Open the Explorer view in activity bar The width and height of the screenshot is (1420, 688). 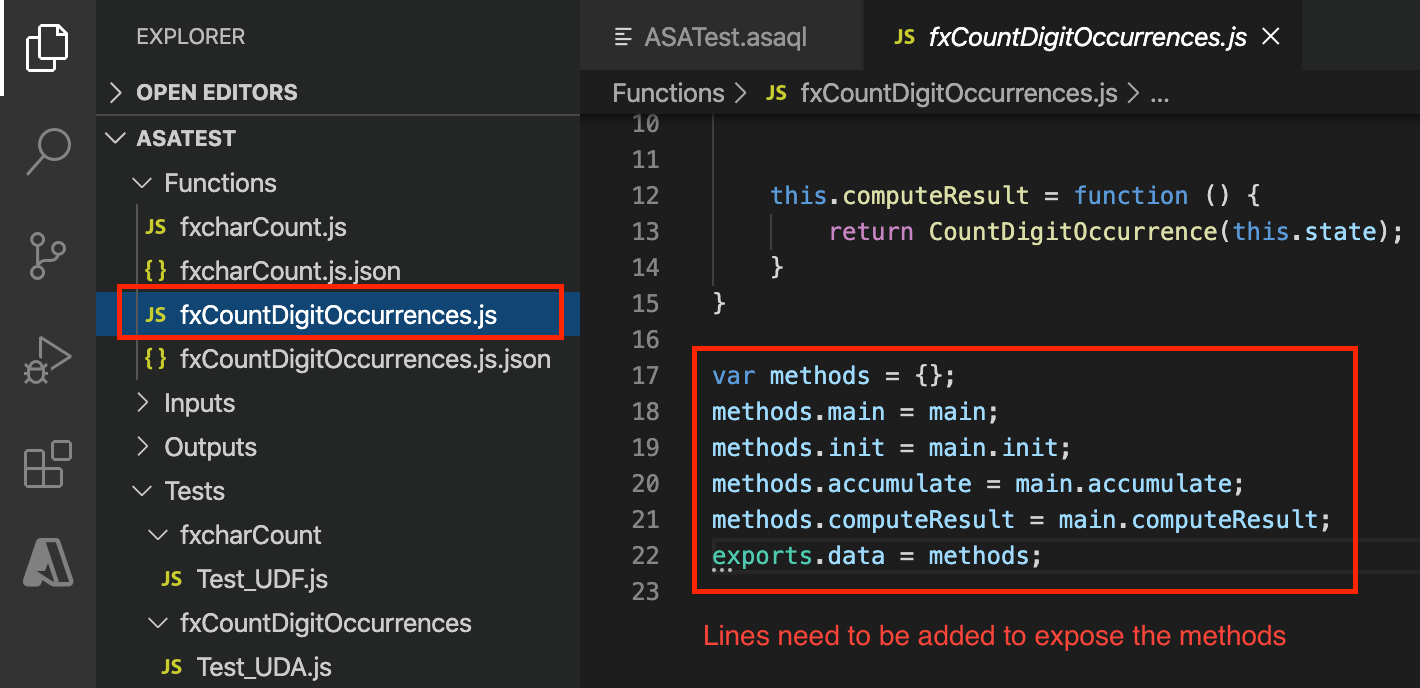click(47, 48)
